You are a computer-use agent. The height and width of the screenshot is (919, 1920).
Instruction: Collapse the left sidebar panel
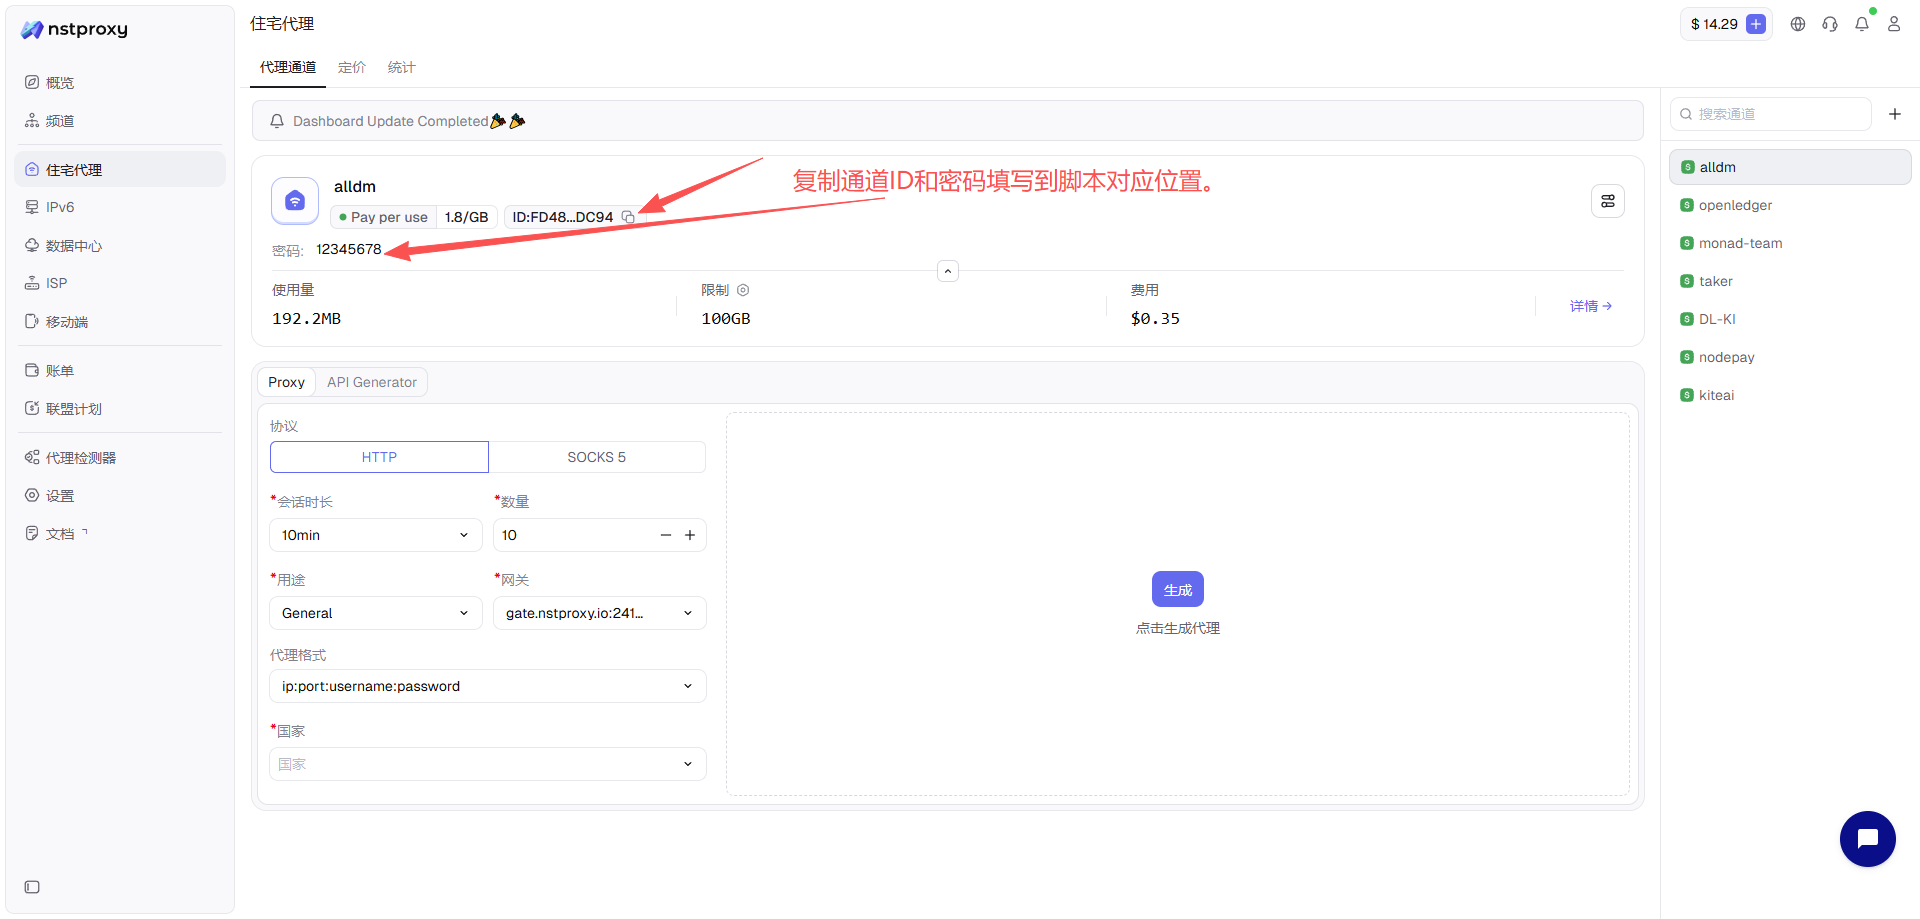click(32, 887)
